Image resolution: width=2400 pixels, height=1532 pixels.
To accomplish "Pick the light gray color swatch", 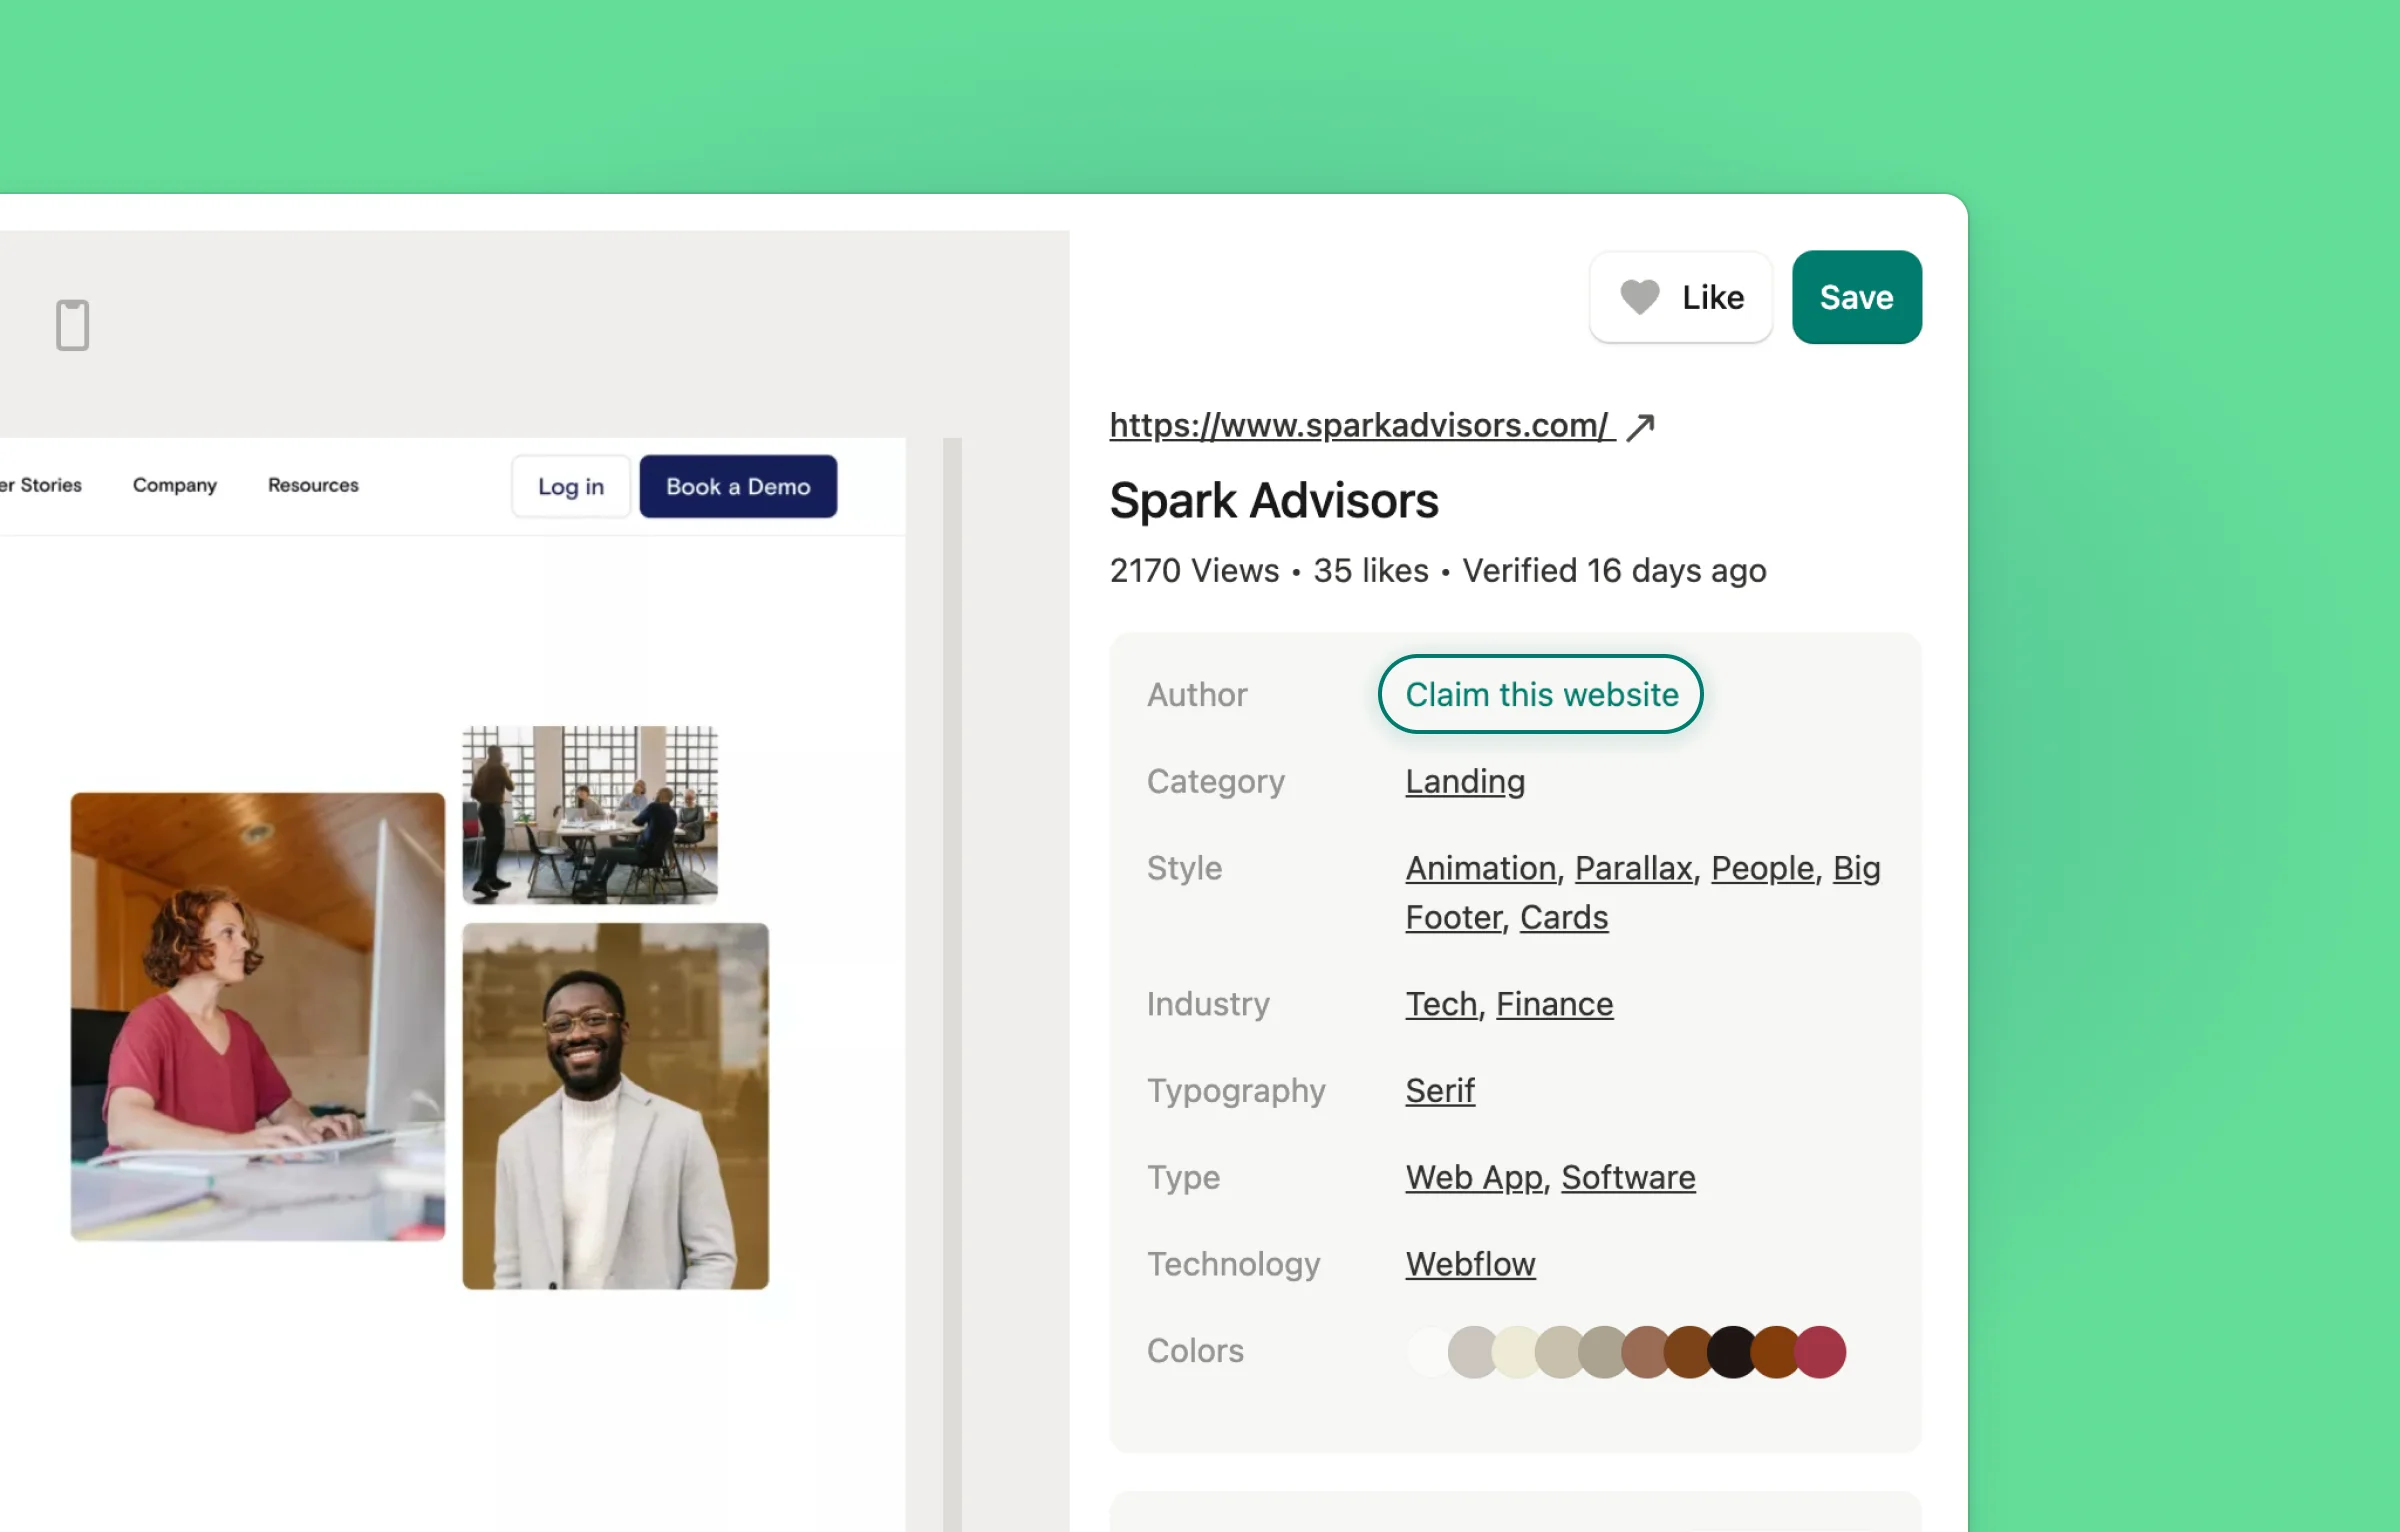I will 1470,1352.
